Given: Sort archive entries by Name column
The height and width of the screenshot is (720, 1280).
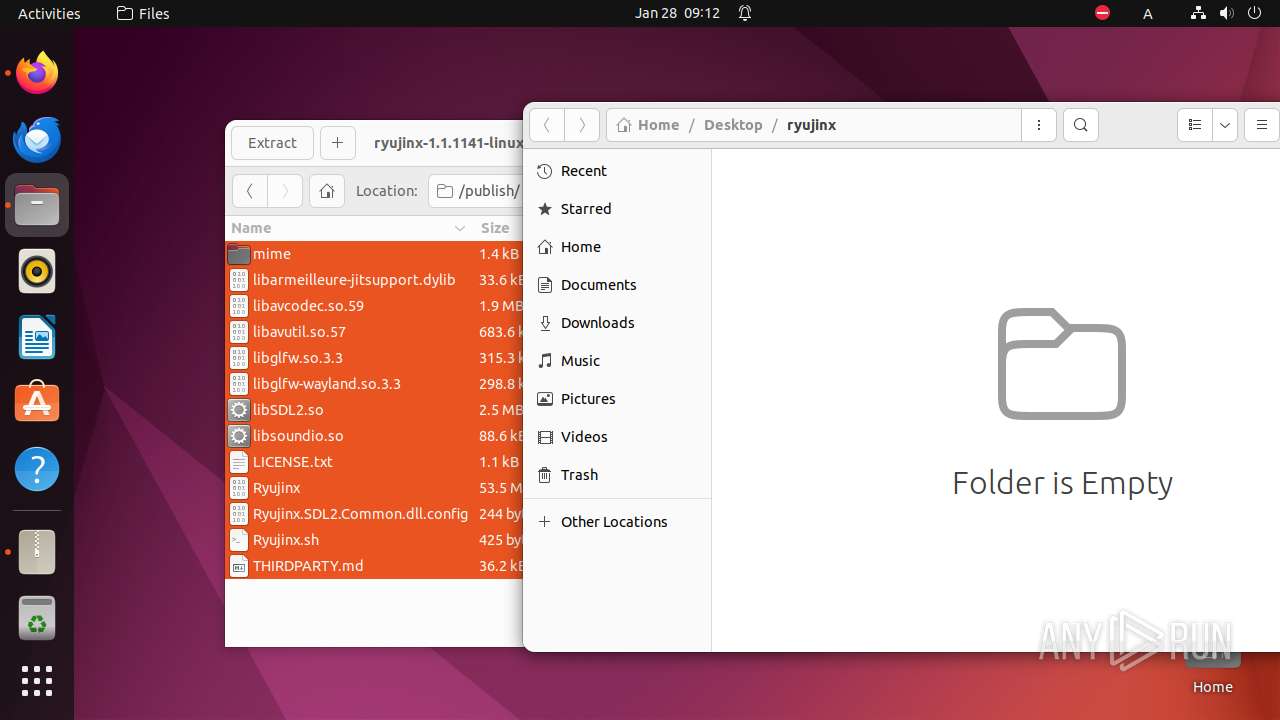Looking at the screenshot, I should pyautogui.click(x=349, y=228).
